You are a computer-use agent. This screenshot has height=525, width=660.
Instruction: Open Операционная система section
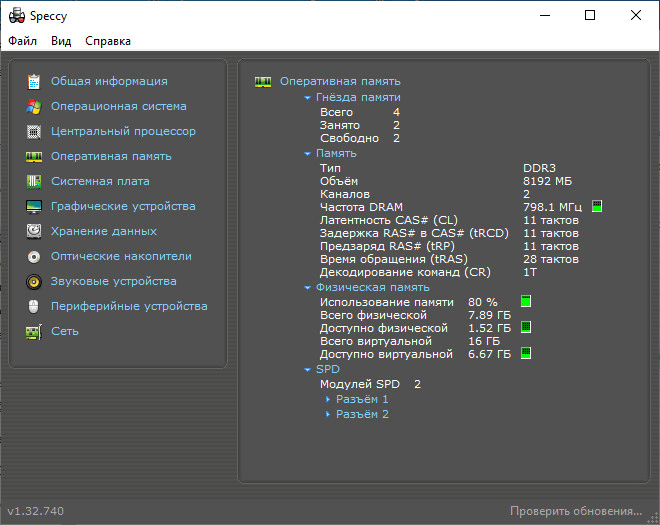coord(119,106)
